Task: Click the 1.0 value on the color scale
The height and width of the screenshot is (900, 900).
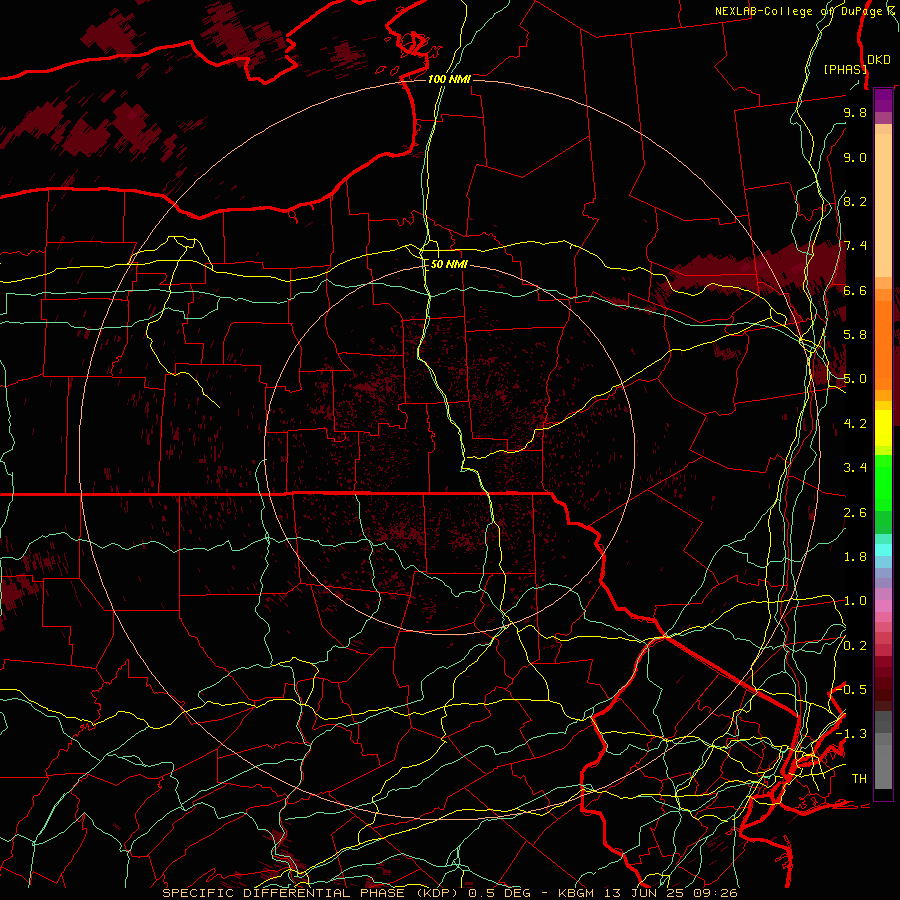Action: coord(855,601)
